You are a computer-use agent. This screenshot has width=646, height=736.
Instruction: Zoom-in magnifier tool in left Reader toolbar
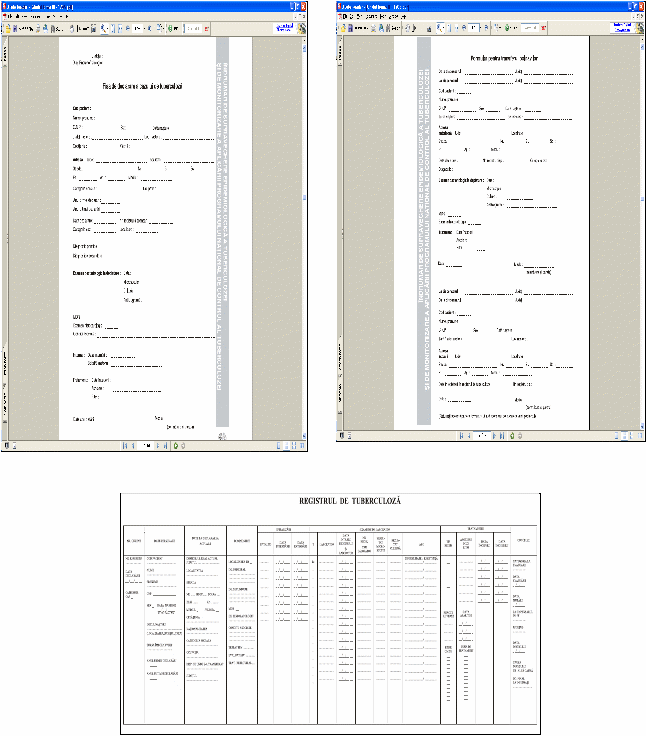[104, 29]
